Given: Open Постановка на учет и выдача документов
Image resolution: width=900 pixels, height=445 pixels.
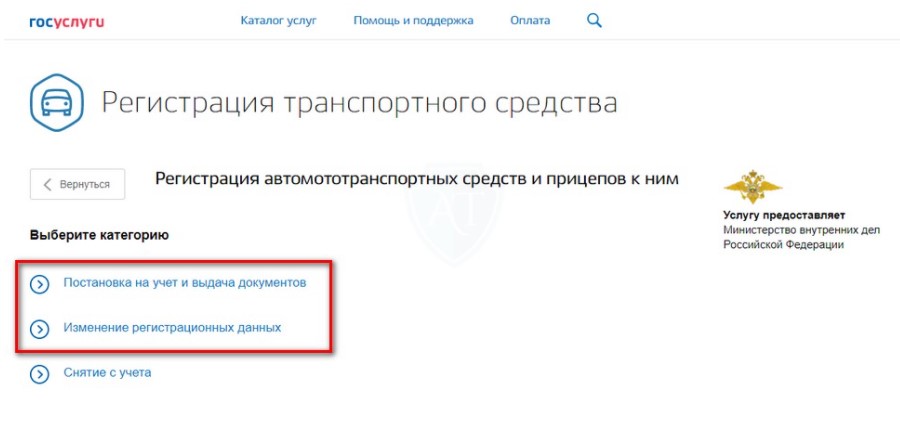Looking at the screenshot, I should pos(185,283).
